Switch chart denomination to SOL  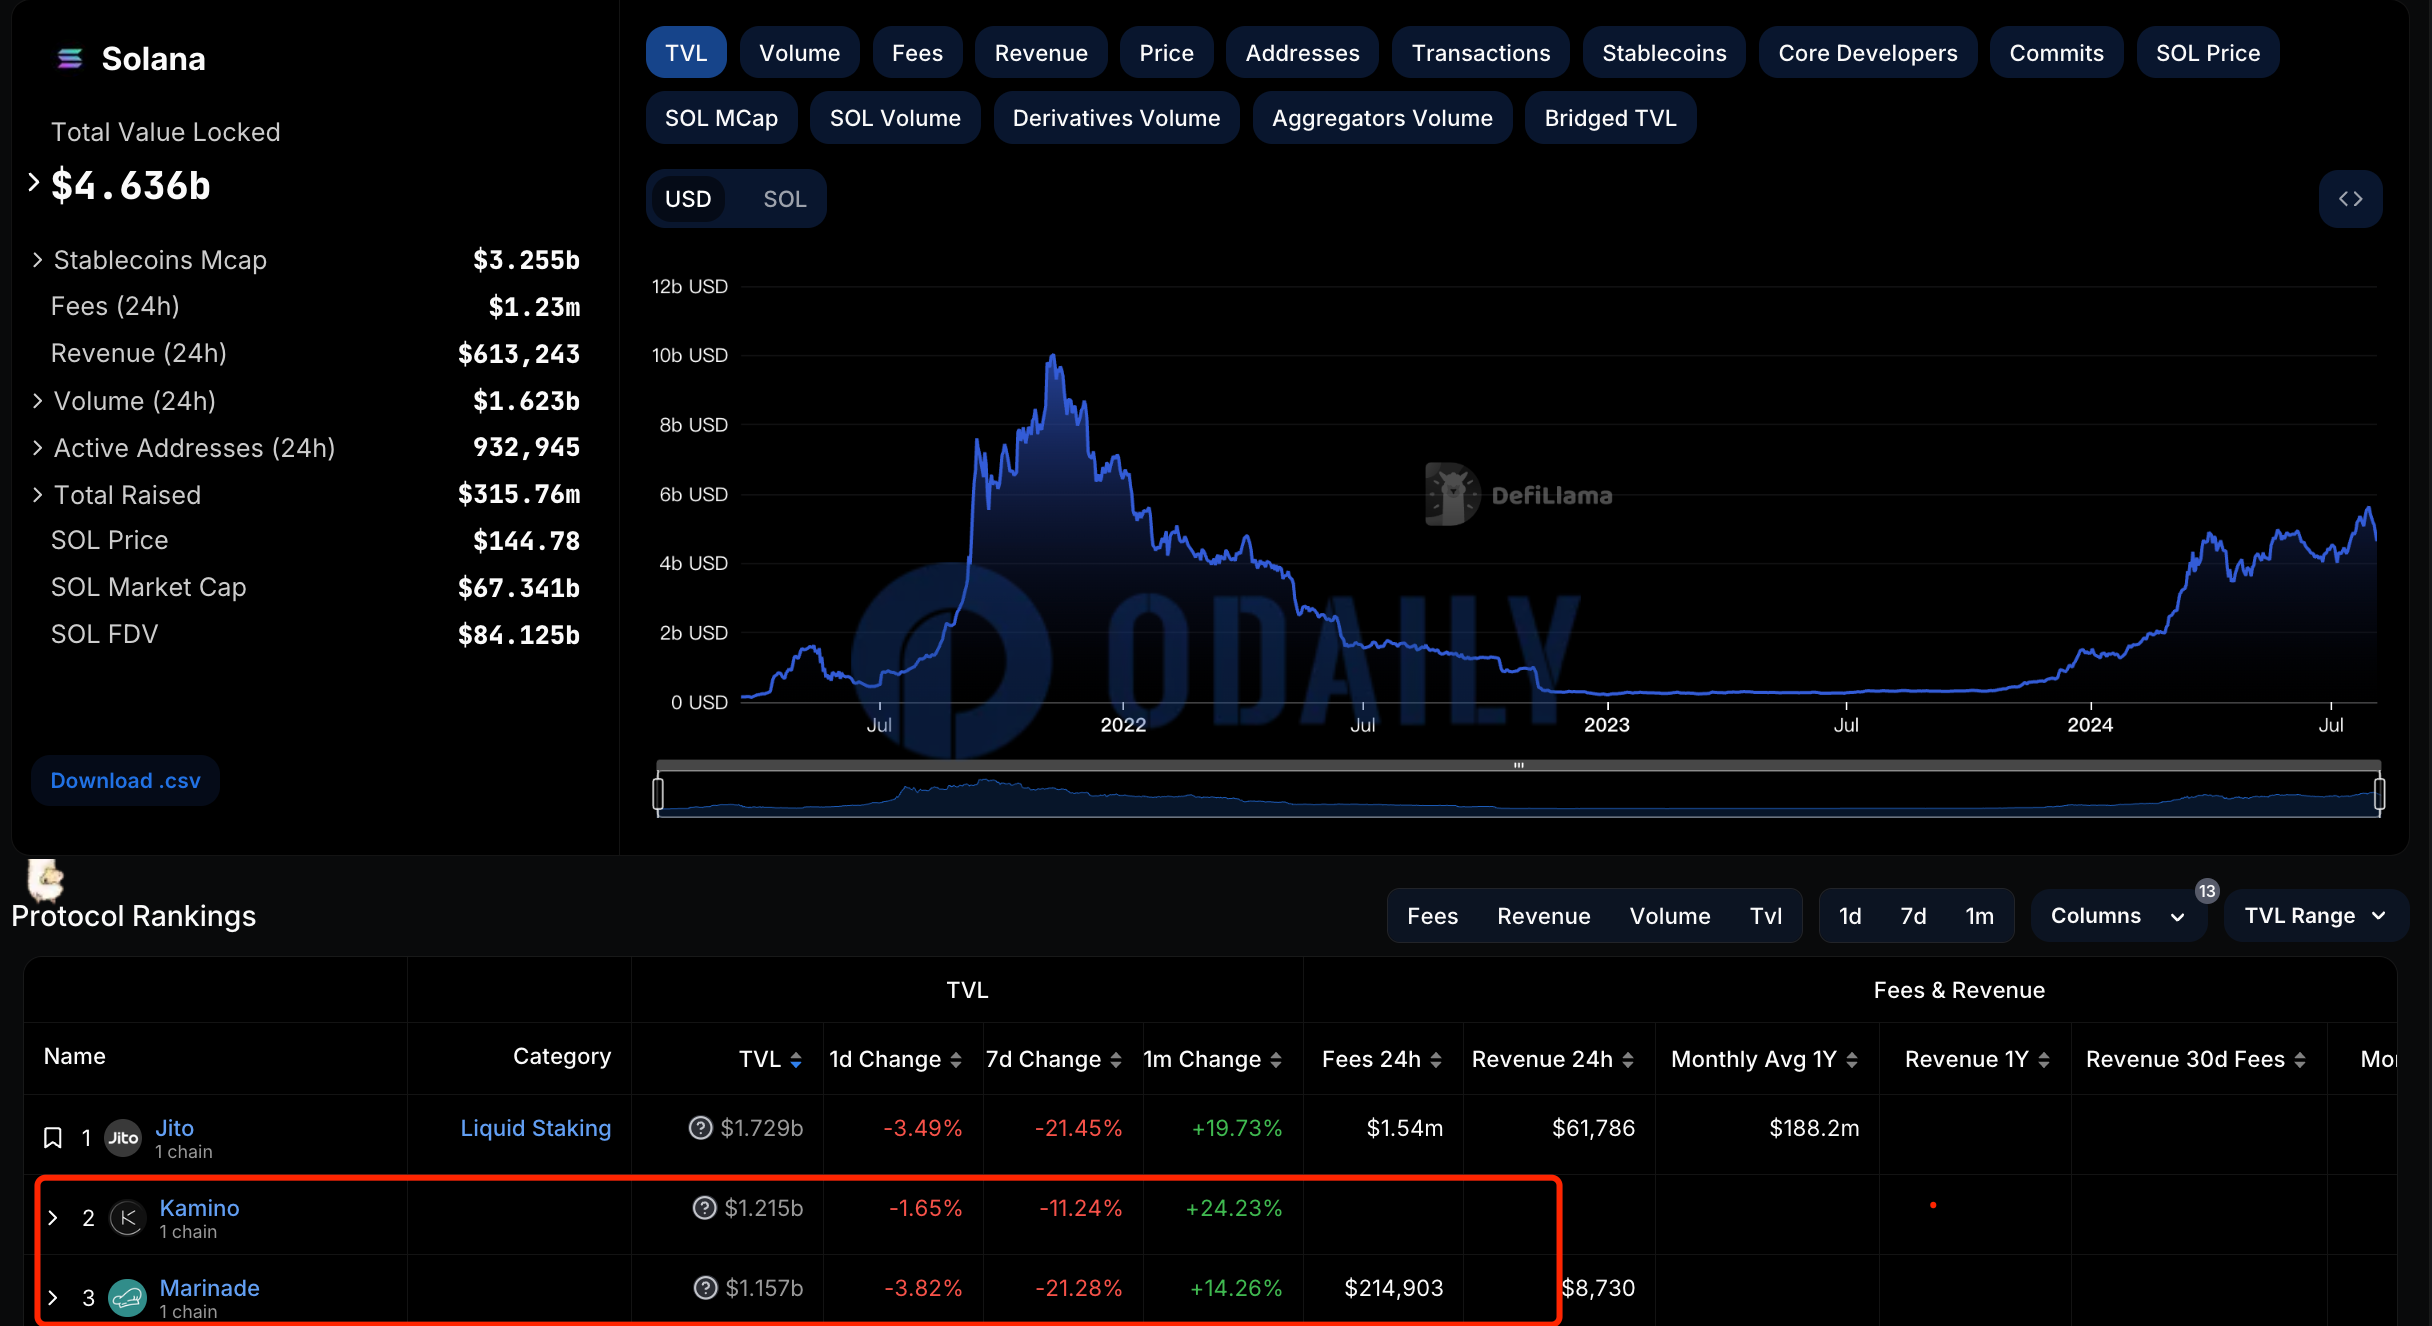(784, 199)
